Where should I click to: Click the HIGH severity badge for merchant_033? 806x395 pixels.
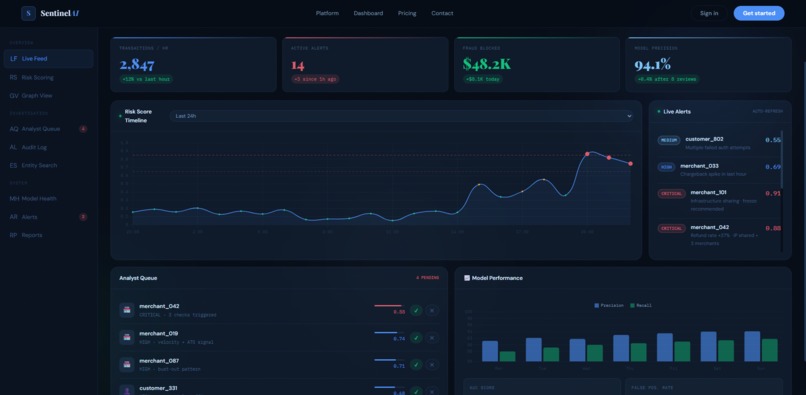[666, 167]
